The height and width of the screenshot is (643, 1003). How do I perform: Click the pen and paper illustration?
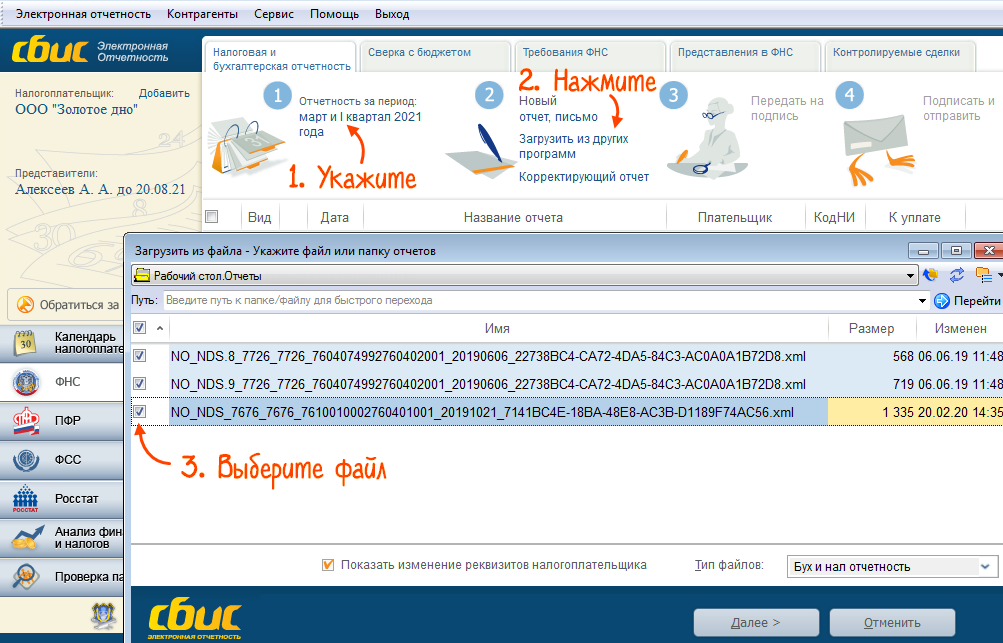480,152
